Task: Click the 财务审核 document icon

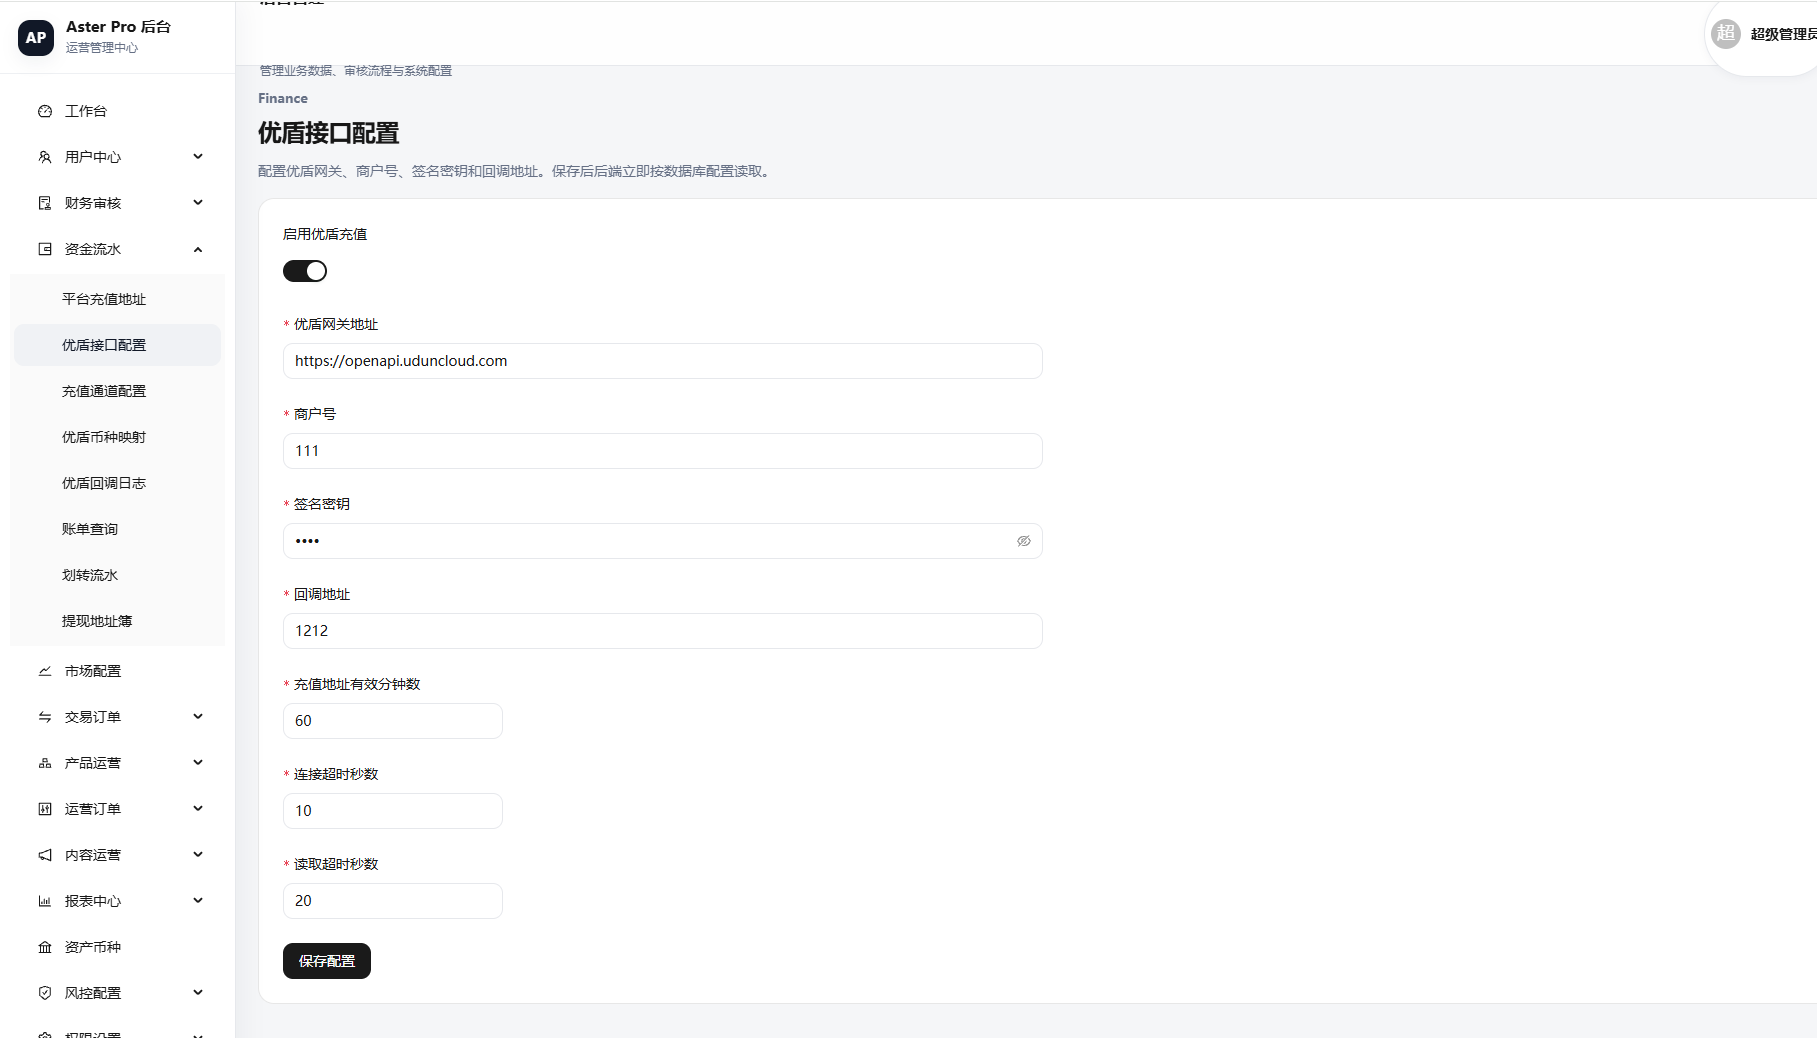Action: point(45,203)
